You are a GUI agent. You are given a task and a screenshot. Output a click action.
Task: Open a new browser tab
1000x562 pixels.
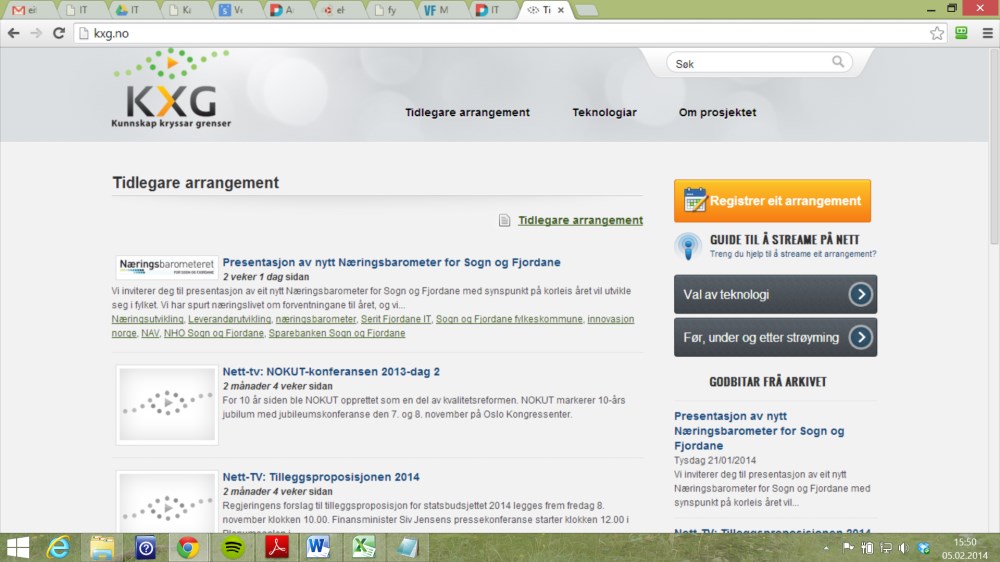click(x=587, y=10)
